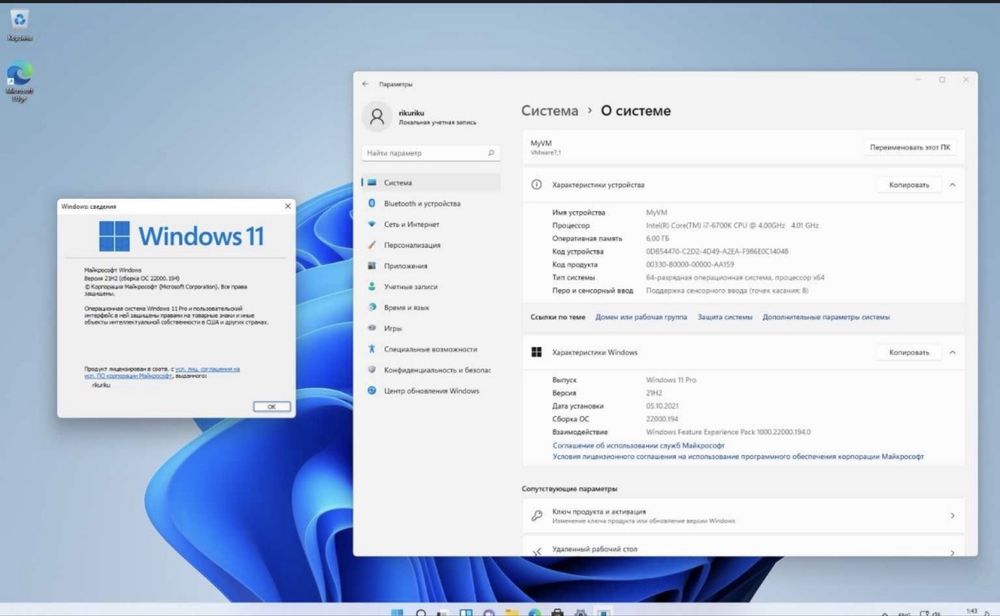Click the rikuriku account name
This screenshot has height=616, width=1000.
click(x=411, y=113)
